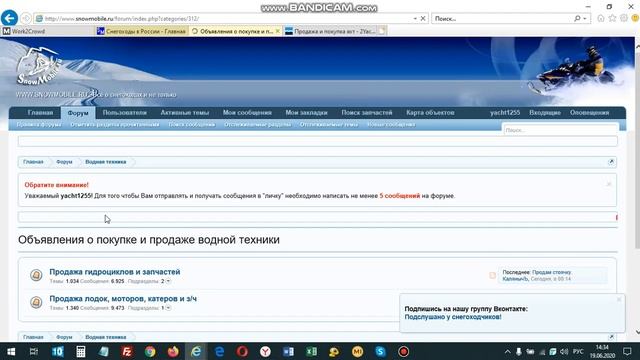This screenshot has height=360, width=640.
Task: Click the forum icon beside "Продажа гидроциклов"
Action: pos(36,275)
